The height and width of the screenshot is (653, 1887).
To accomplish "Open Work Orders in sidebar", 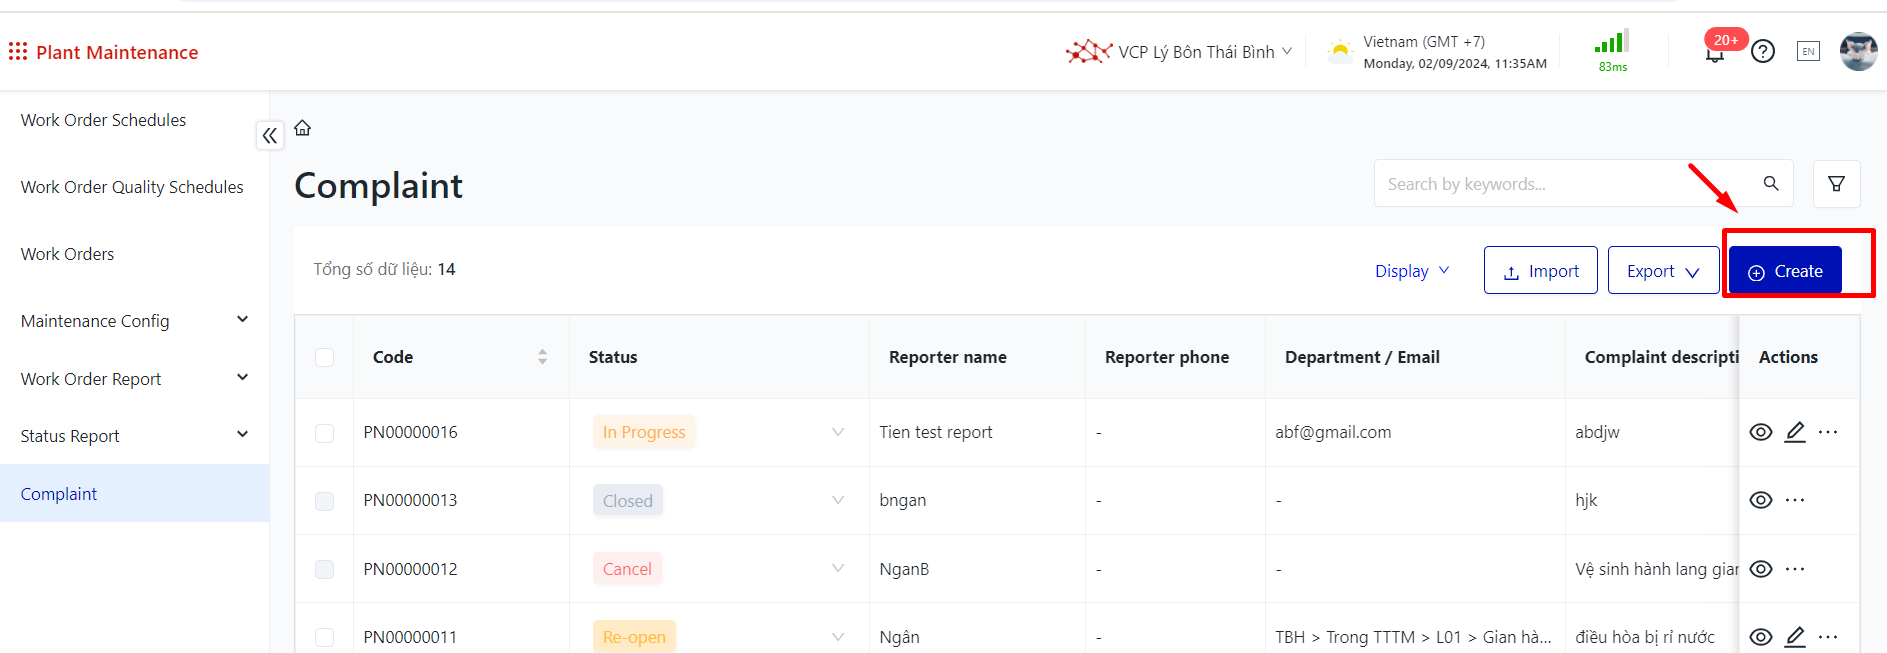I will tap(68, 254).
